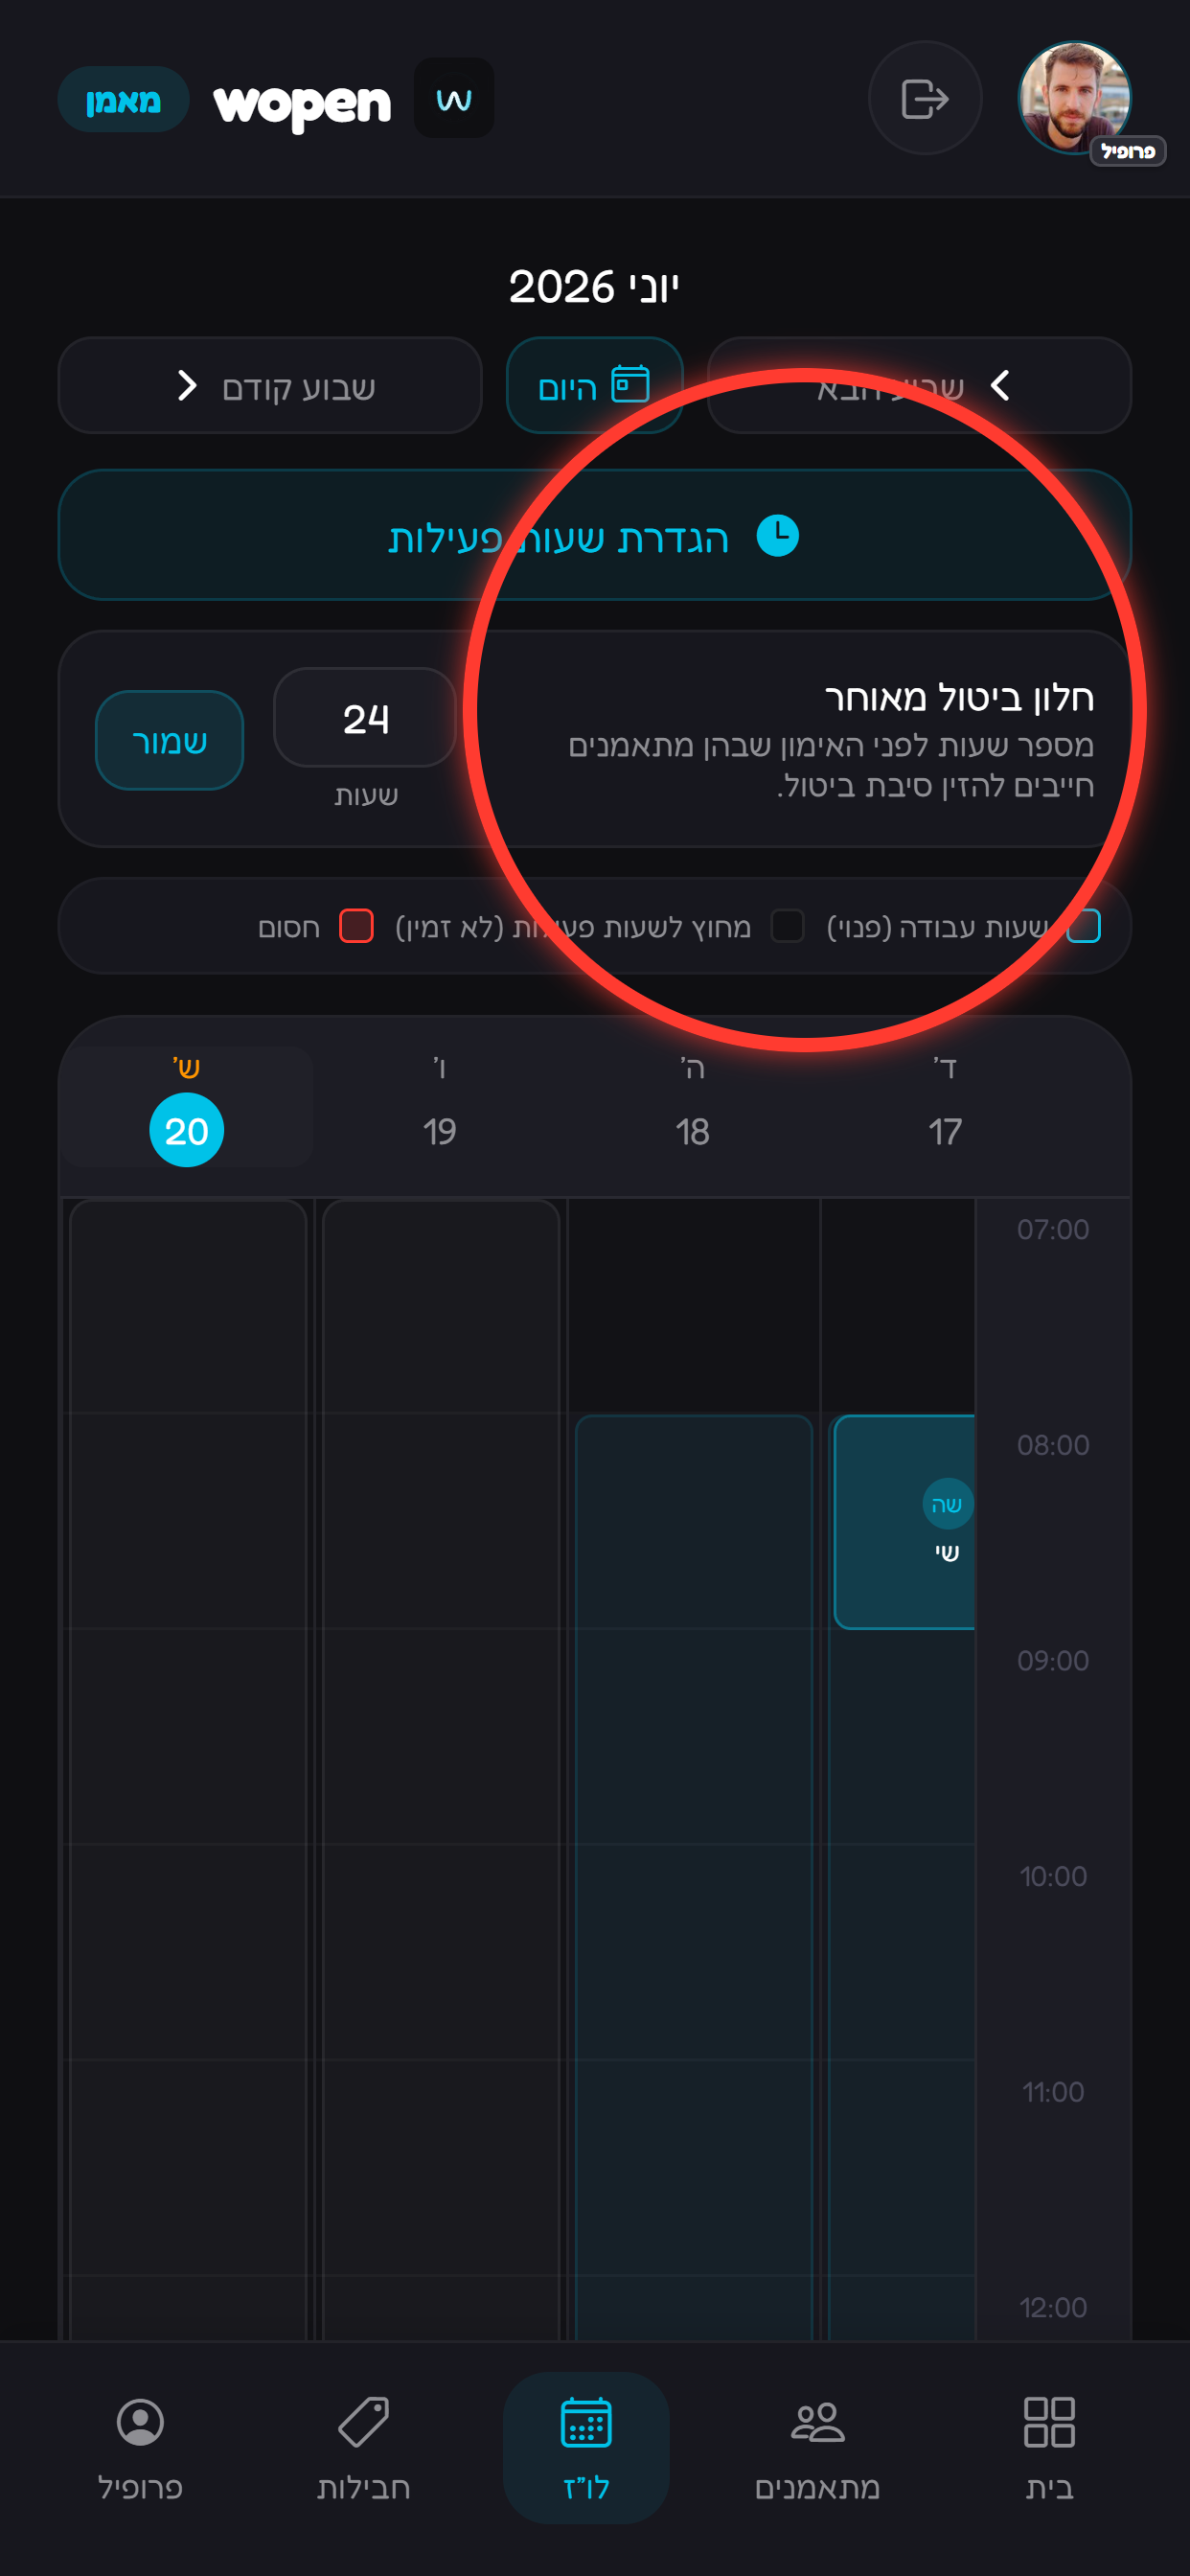Image resolution: width=1190 pixels, height=2576 pixels.
Task: Click the logout icon in header
Action: click(925, 98)
